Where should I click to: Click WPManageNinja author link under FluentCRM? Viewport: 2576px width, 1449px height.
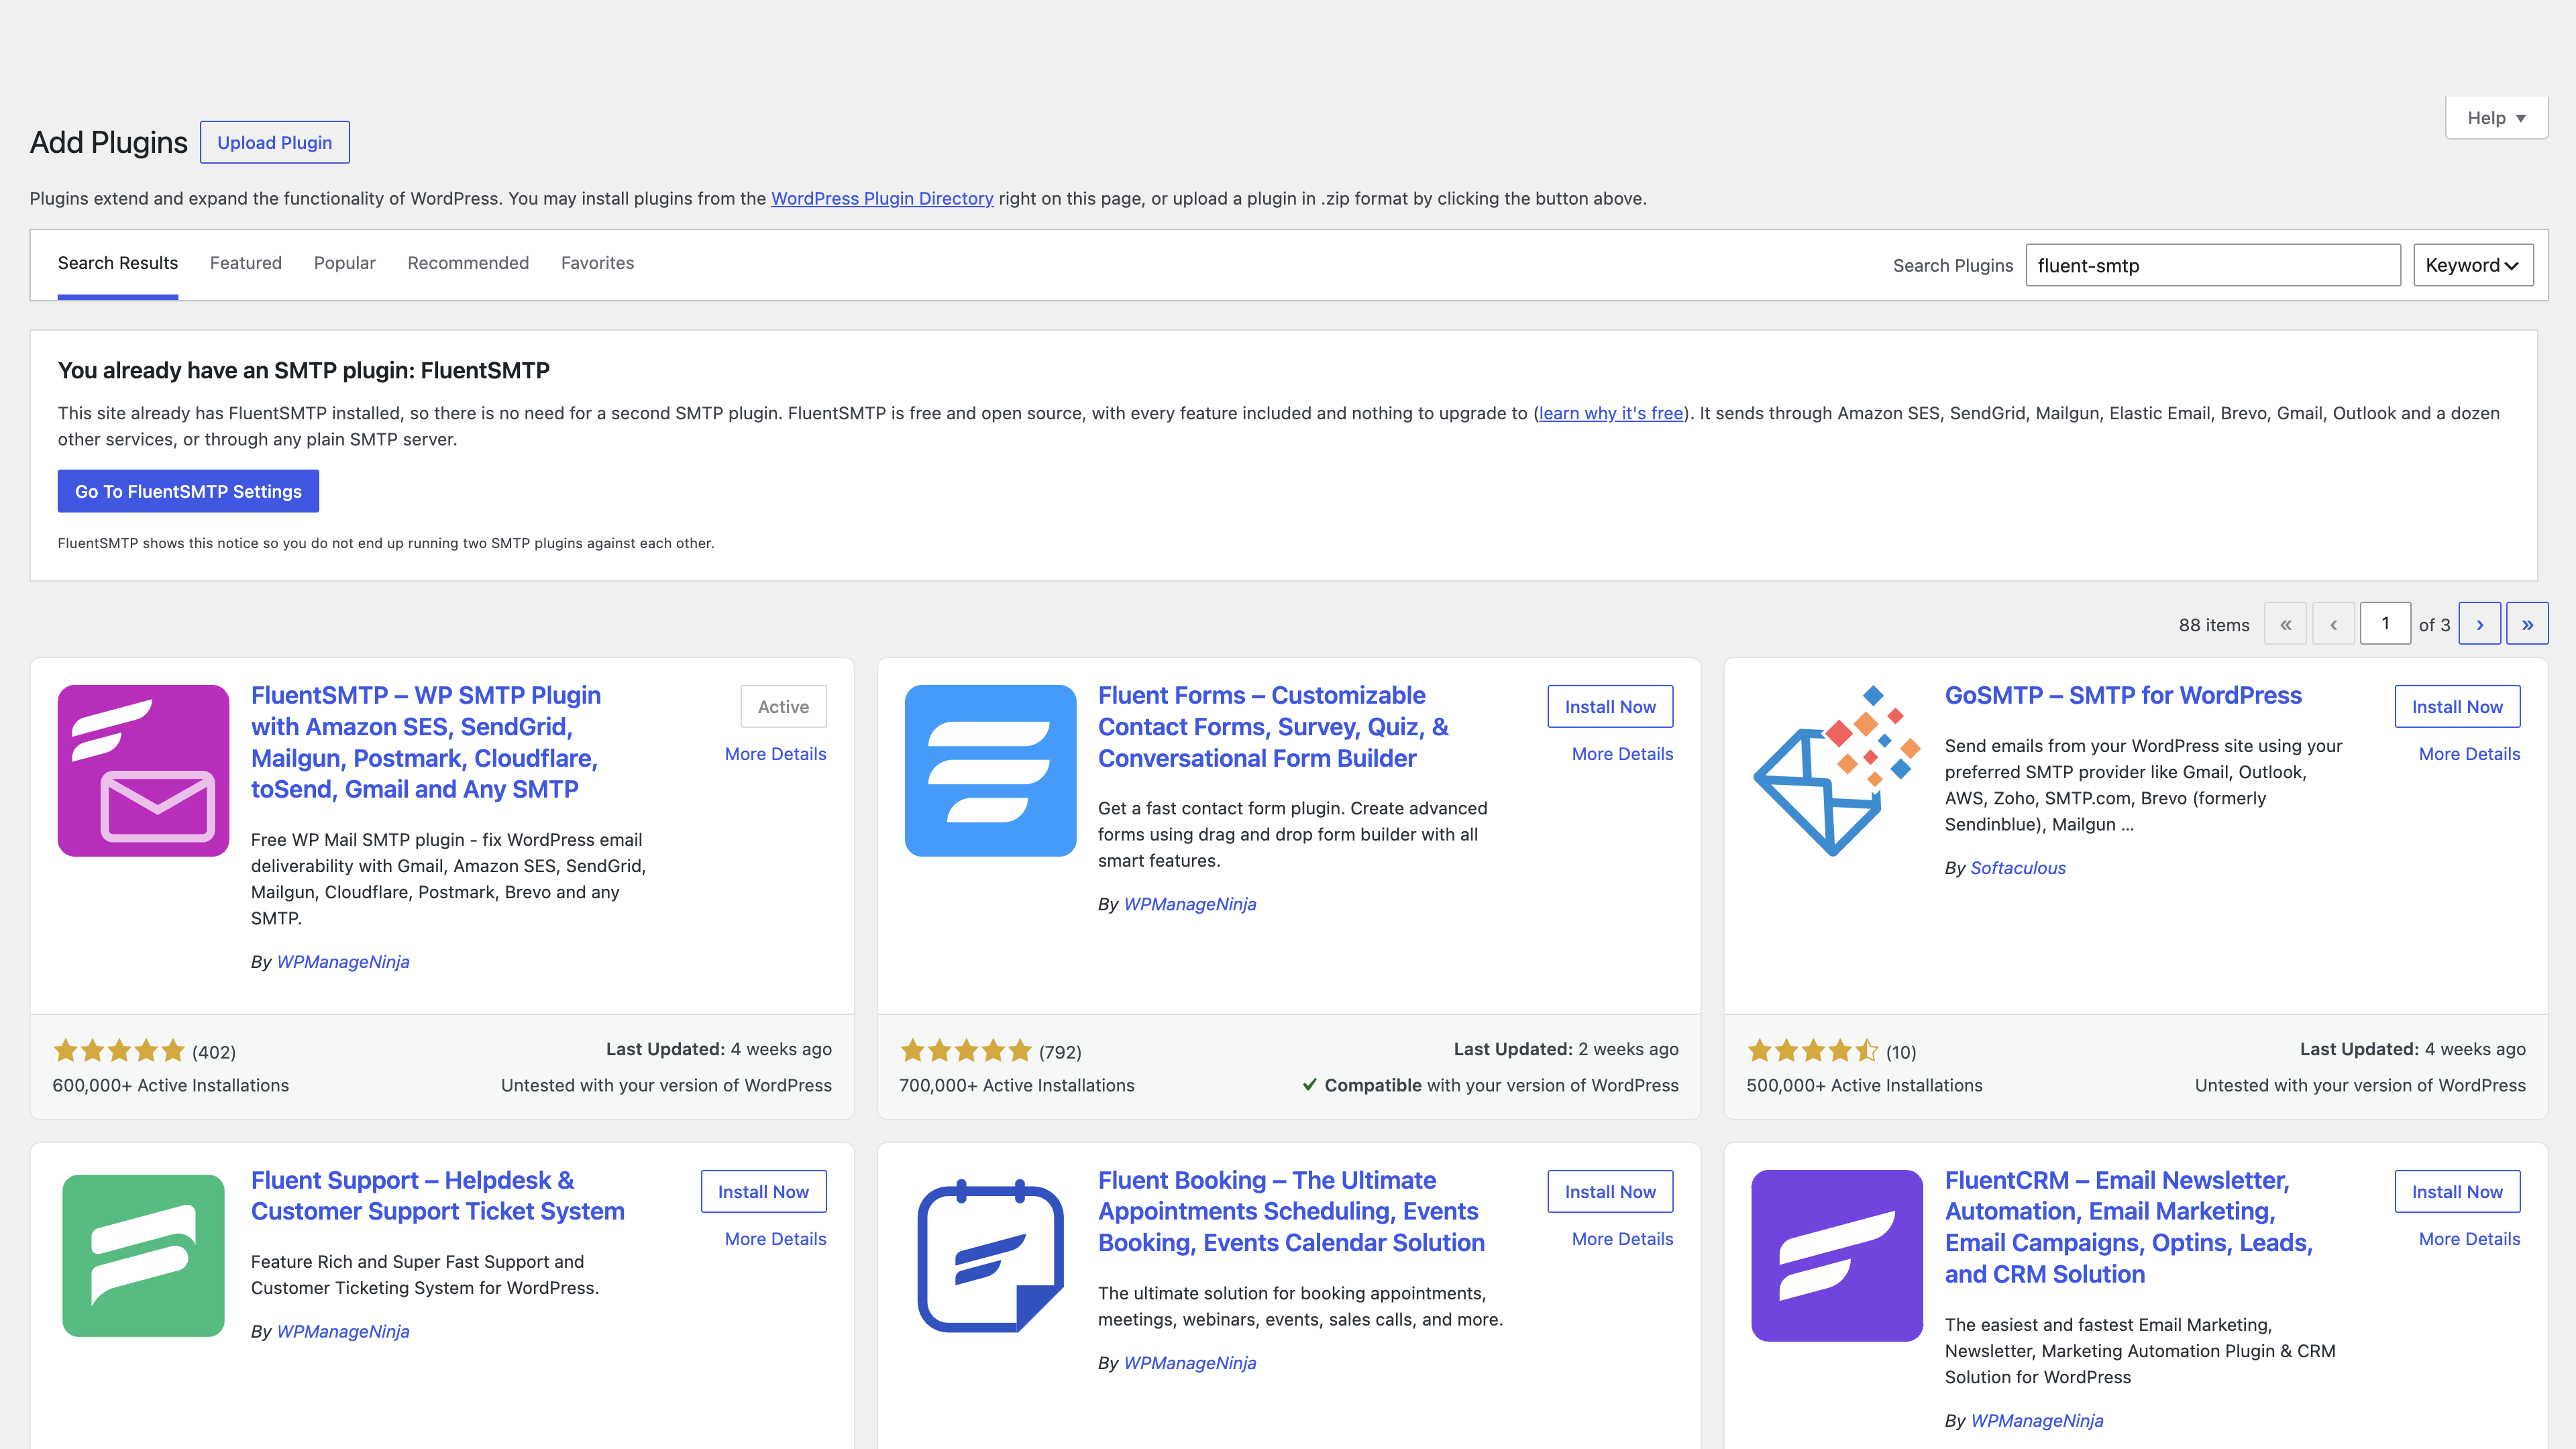tap(2037, 1420)
